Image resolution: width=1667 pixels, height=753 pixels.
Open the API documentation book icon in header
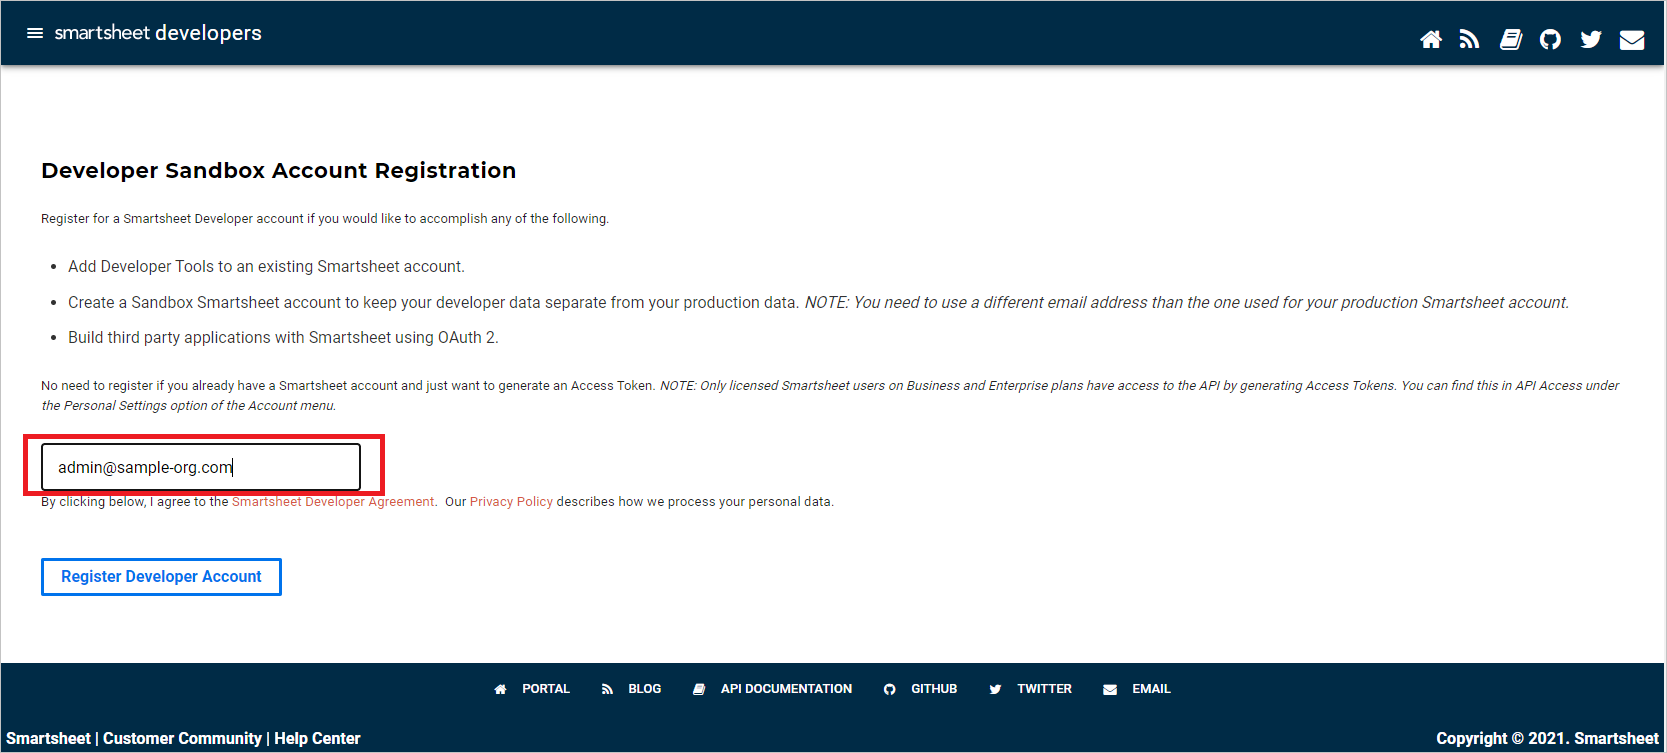pyautogui.click(x=1511, y=39)
